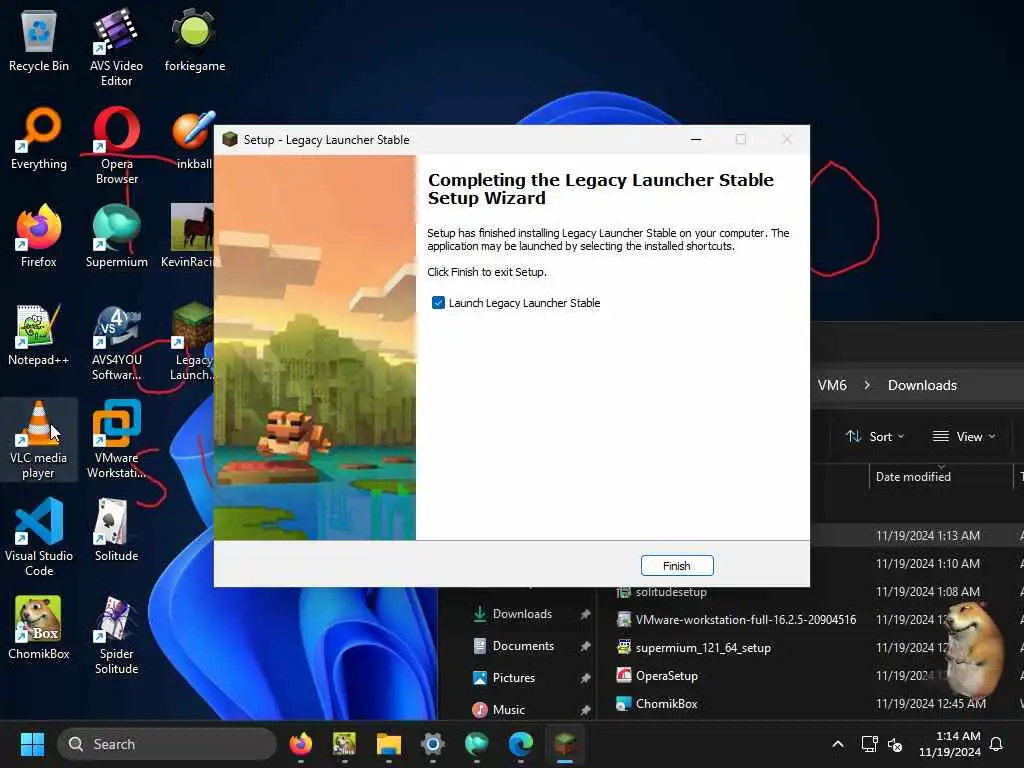Select forkiegame desktop icon
The width and height of the screenshot is (1024, 768).
[195, 41]
